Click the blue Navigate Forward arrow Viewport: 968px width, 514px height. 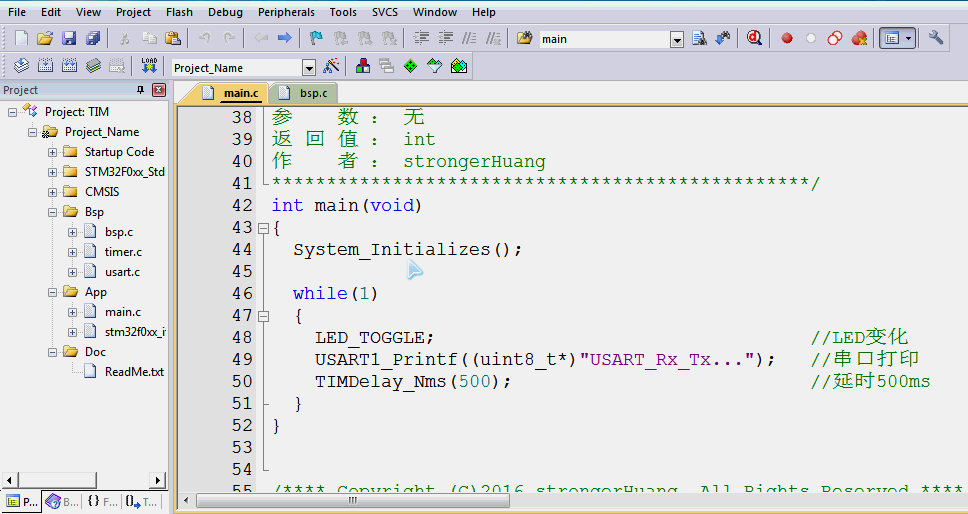tap(285, 38)
